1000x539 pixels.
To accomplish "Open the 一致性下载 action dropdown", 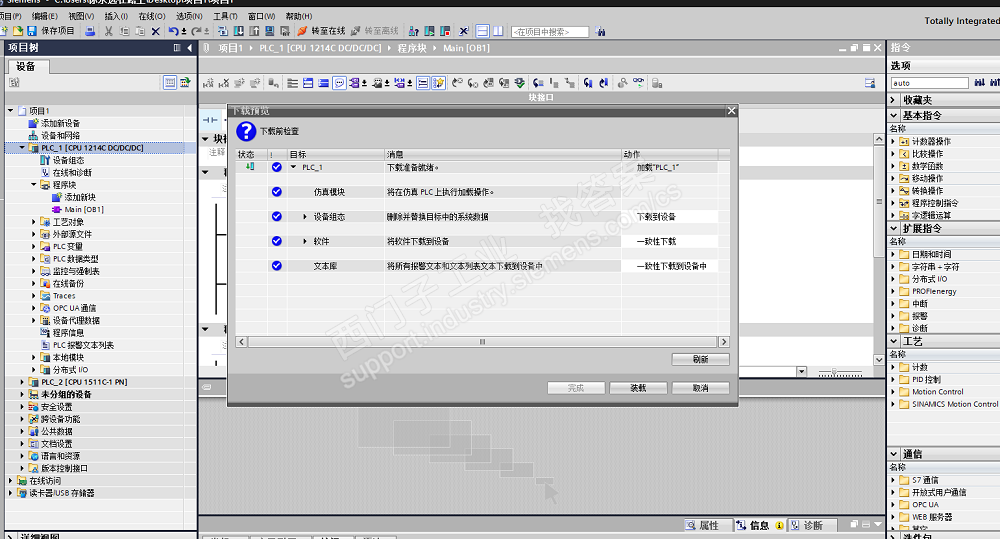I will tap(670, 241).
